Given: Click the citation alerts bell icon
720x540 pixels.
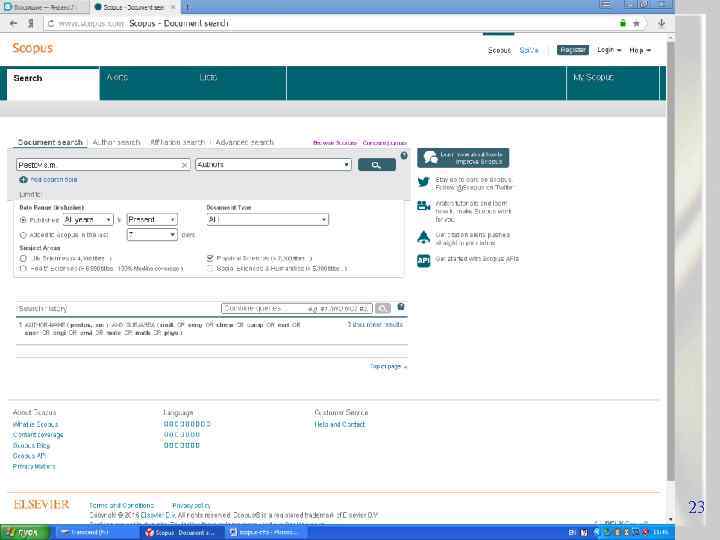Looking at the screenshot, I should 423,237.
